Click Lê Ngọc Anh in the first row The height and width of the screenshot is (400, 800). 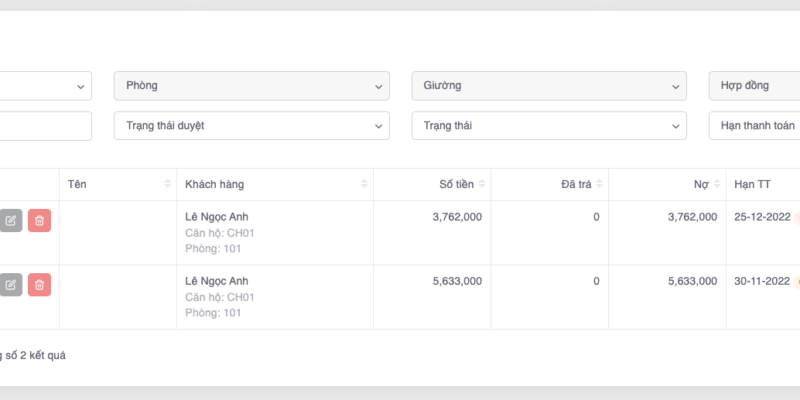pos(217,216)
